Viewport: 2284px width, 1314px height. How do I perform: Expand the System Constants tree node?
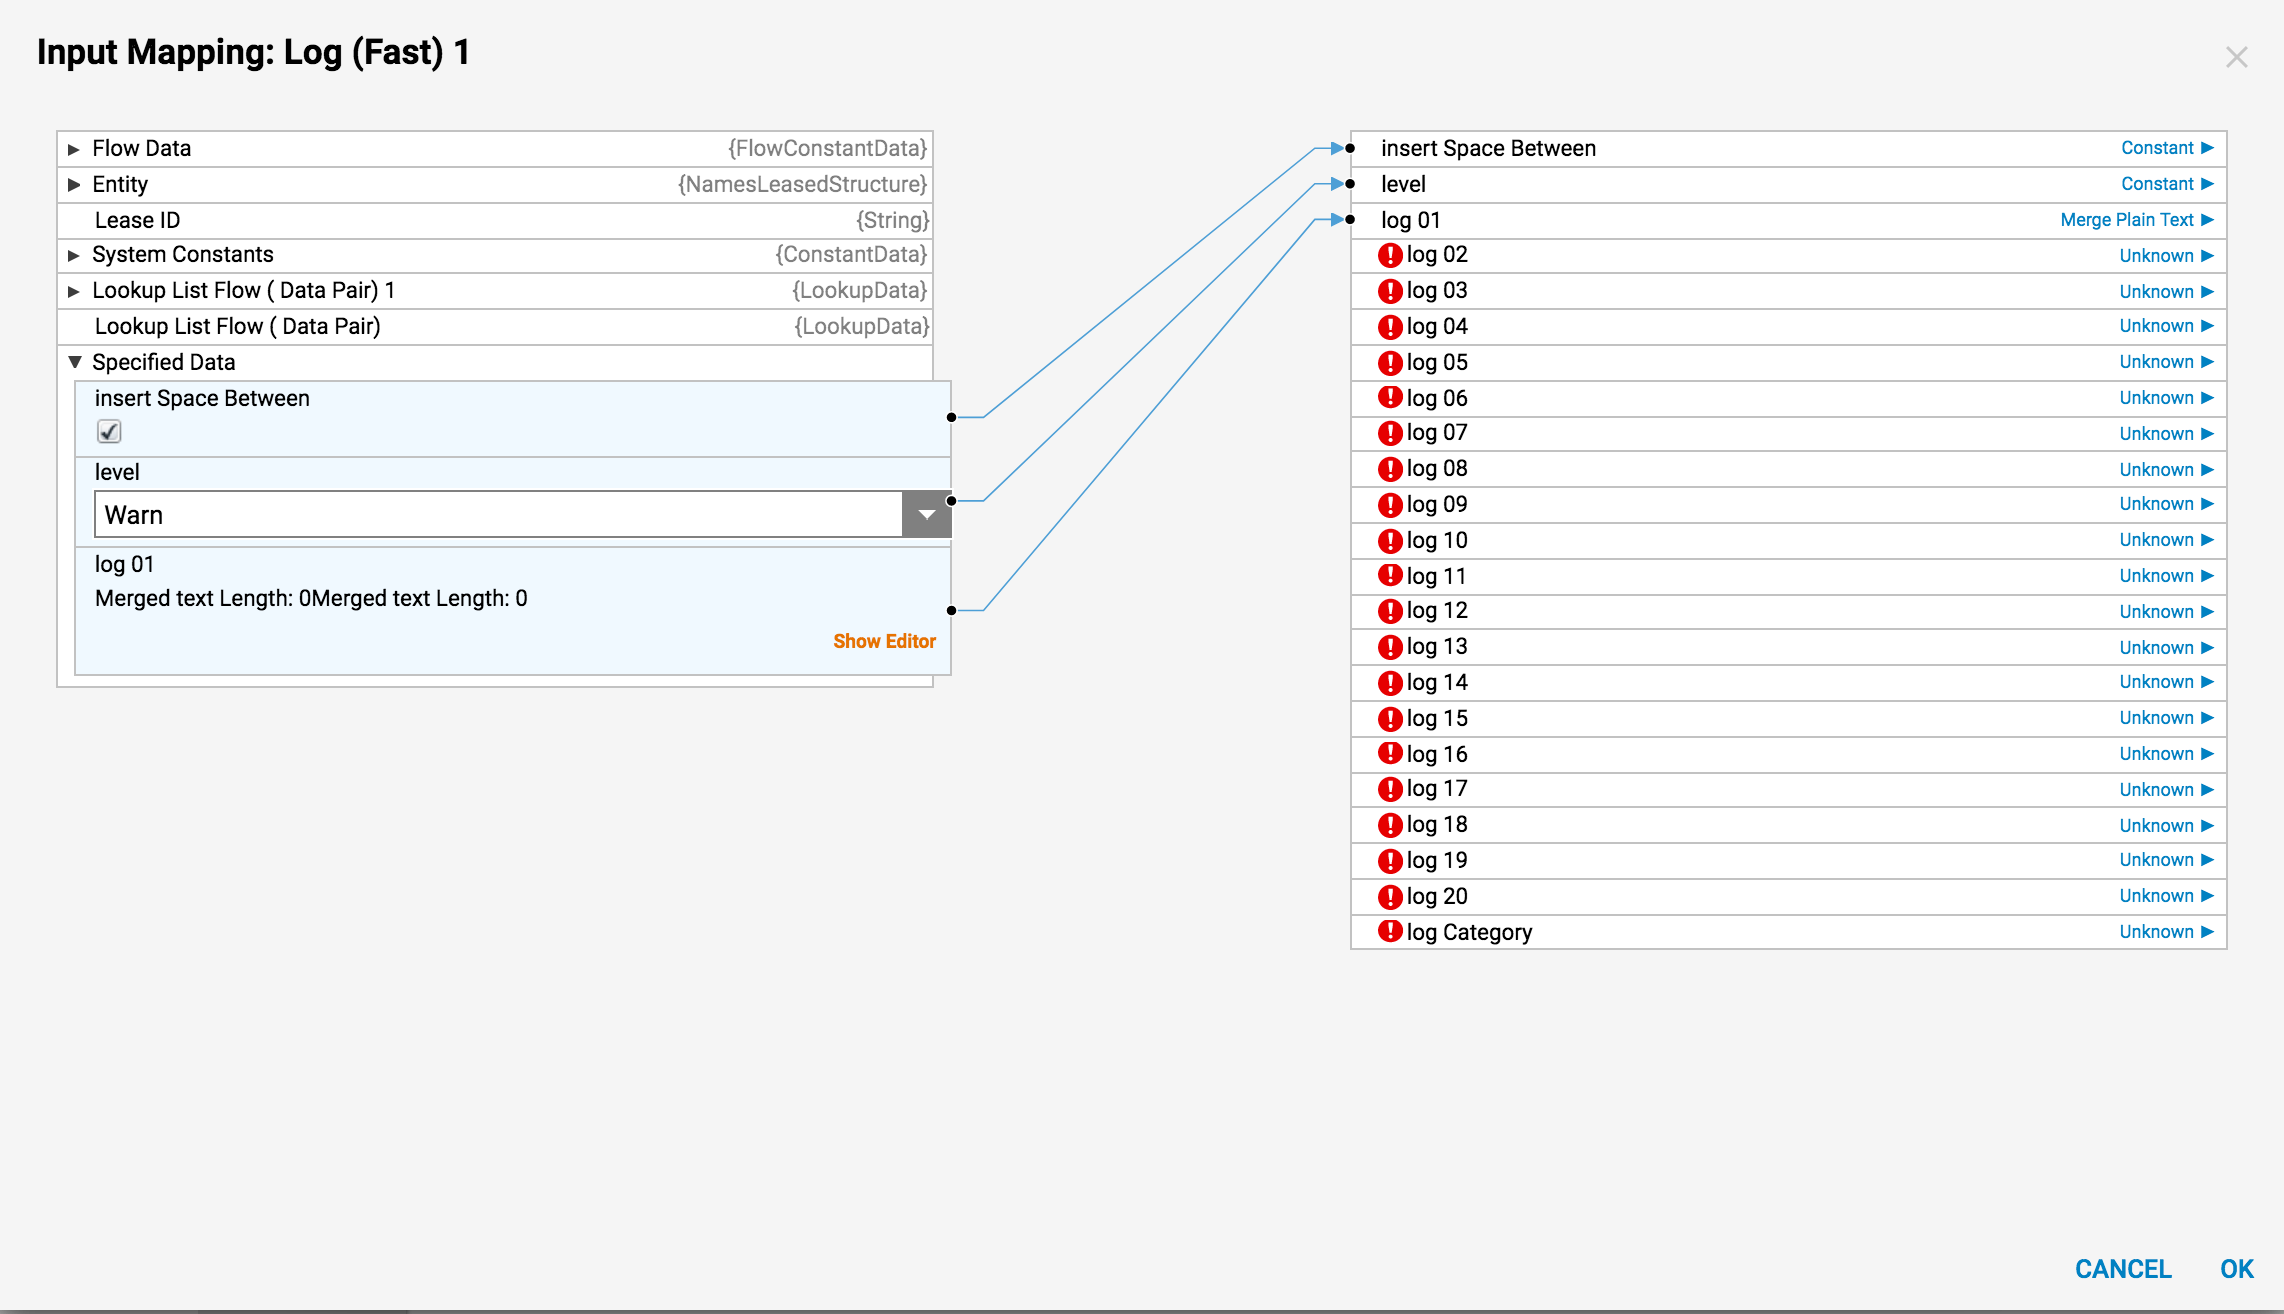(x=73, y=255)
